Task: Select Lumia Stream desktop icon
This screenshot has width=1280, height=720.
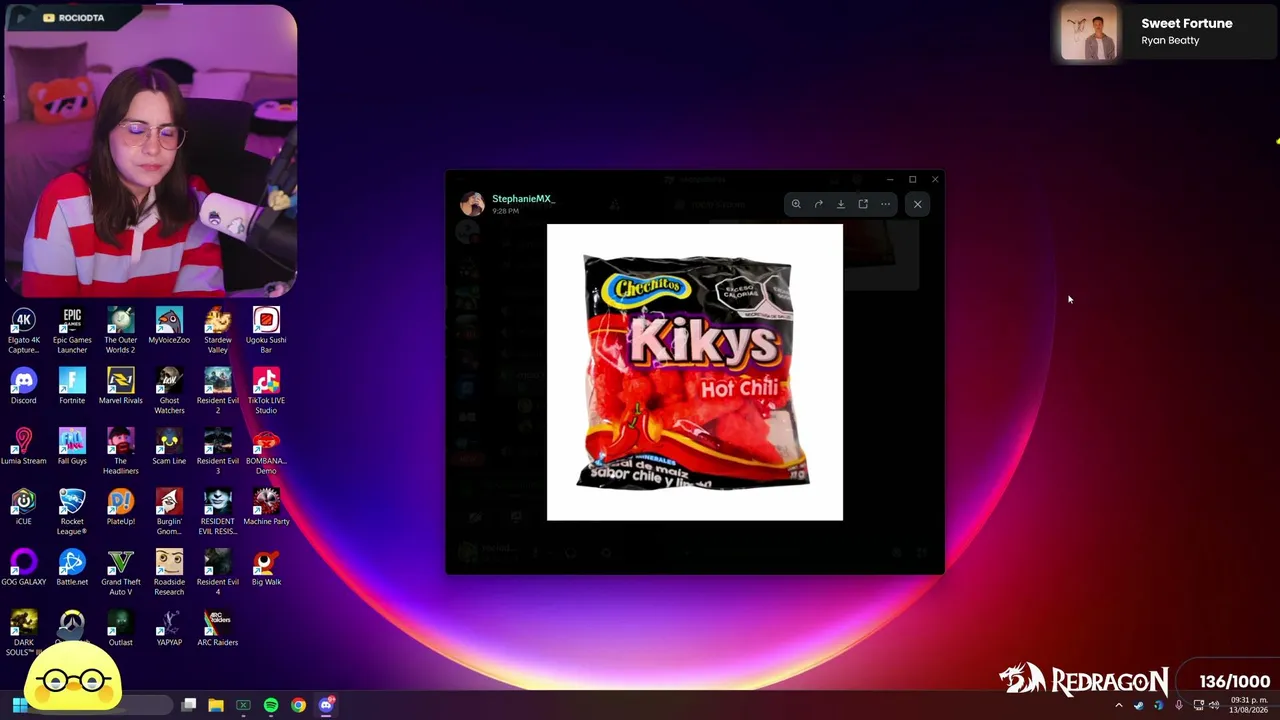Action: click(x=24, y=447)
